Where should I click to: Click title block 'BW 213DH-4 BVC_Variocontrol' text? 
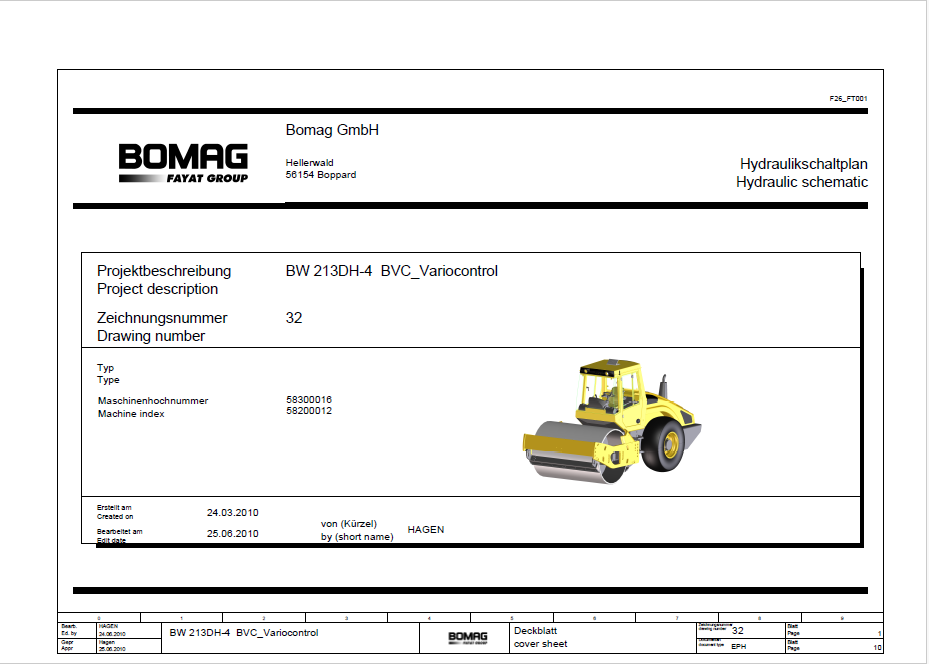244,633
